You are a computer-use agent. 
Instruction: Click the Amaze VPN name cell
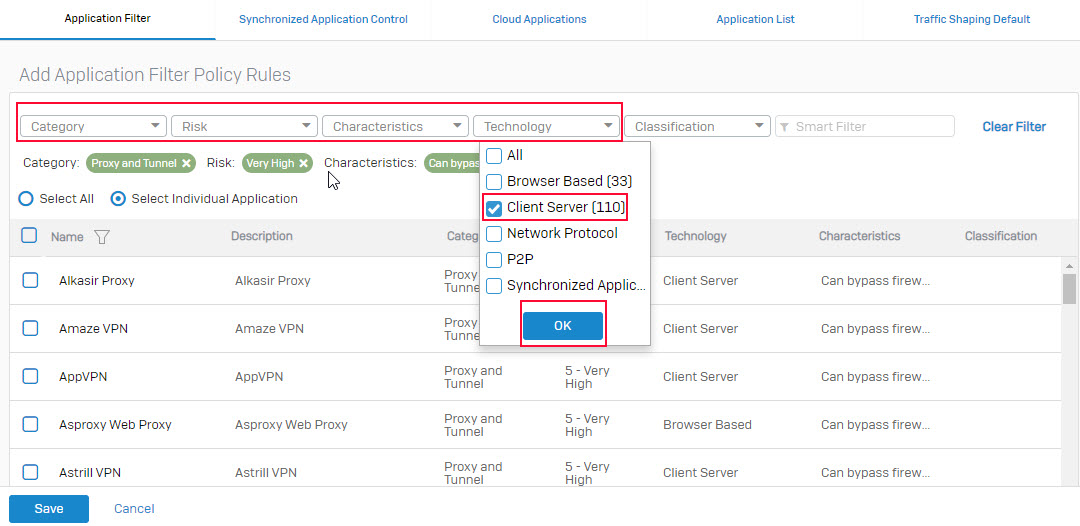click(93, 329)
